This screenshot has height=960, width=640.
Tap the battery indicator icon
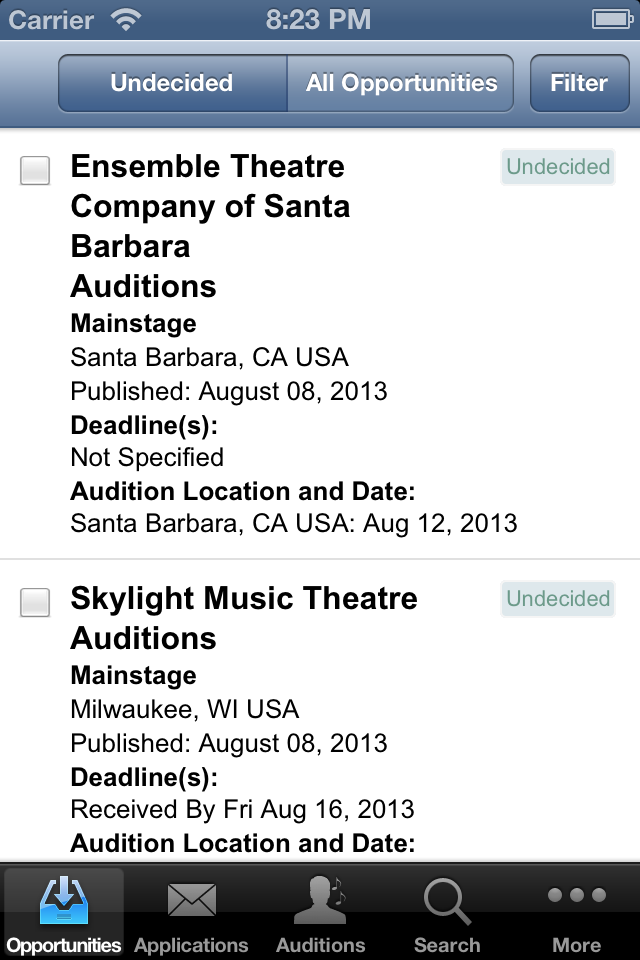click(612, 20)
